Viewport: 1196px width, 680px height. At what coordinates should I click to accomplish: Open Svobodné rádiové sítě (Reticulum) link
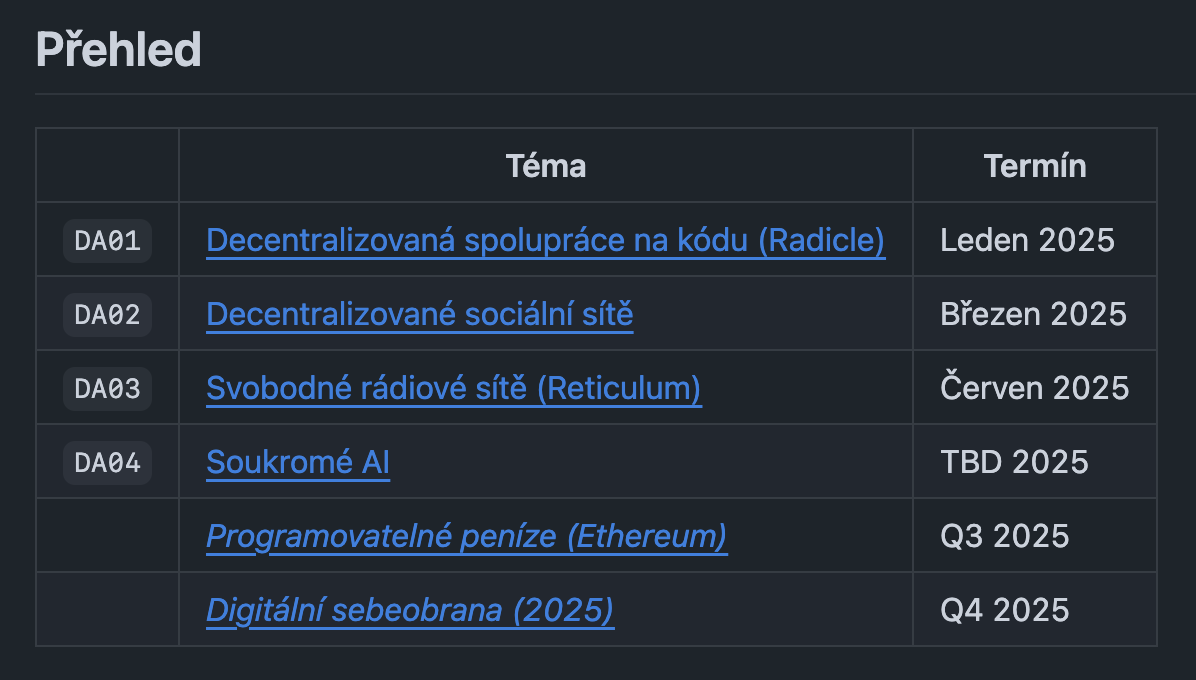coord(454,388)
